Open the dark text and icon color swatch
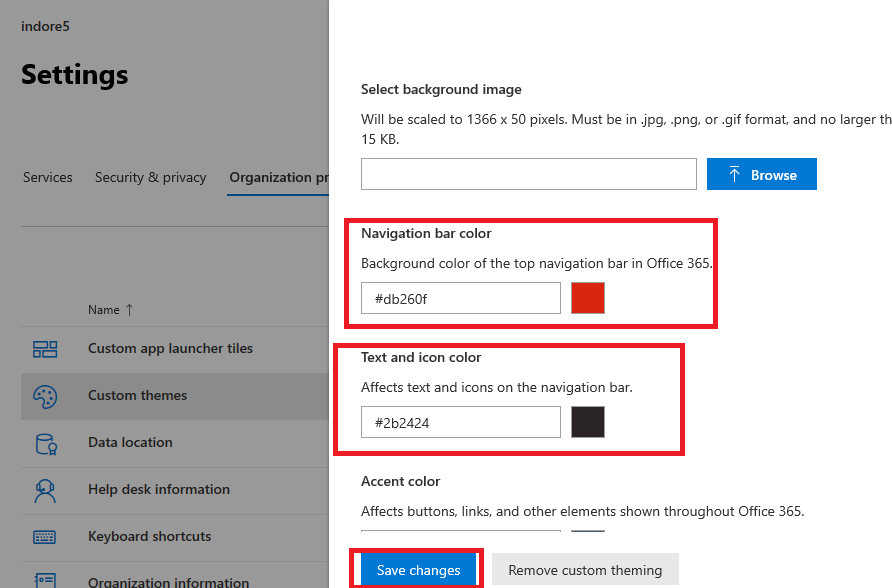Screen dimensions: 892x588 (588, 422)
